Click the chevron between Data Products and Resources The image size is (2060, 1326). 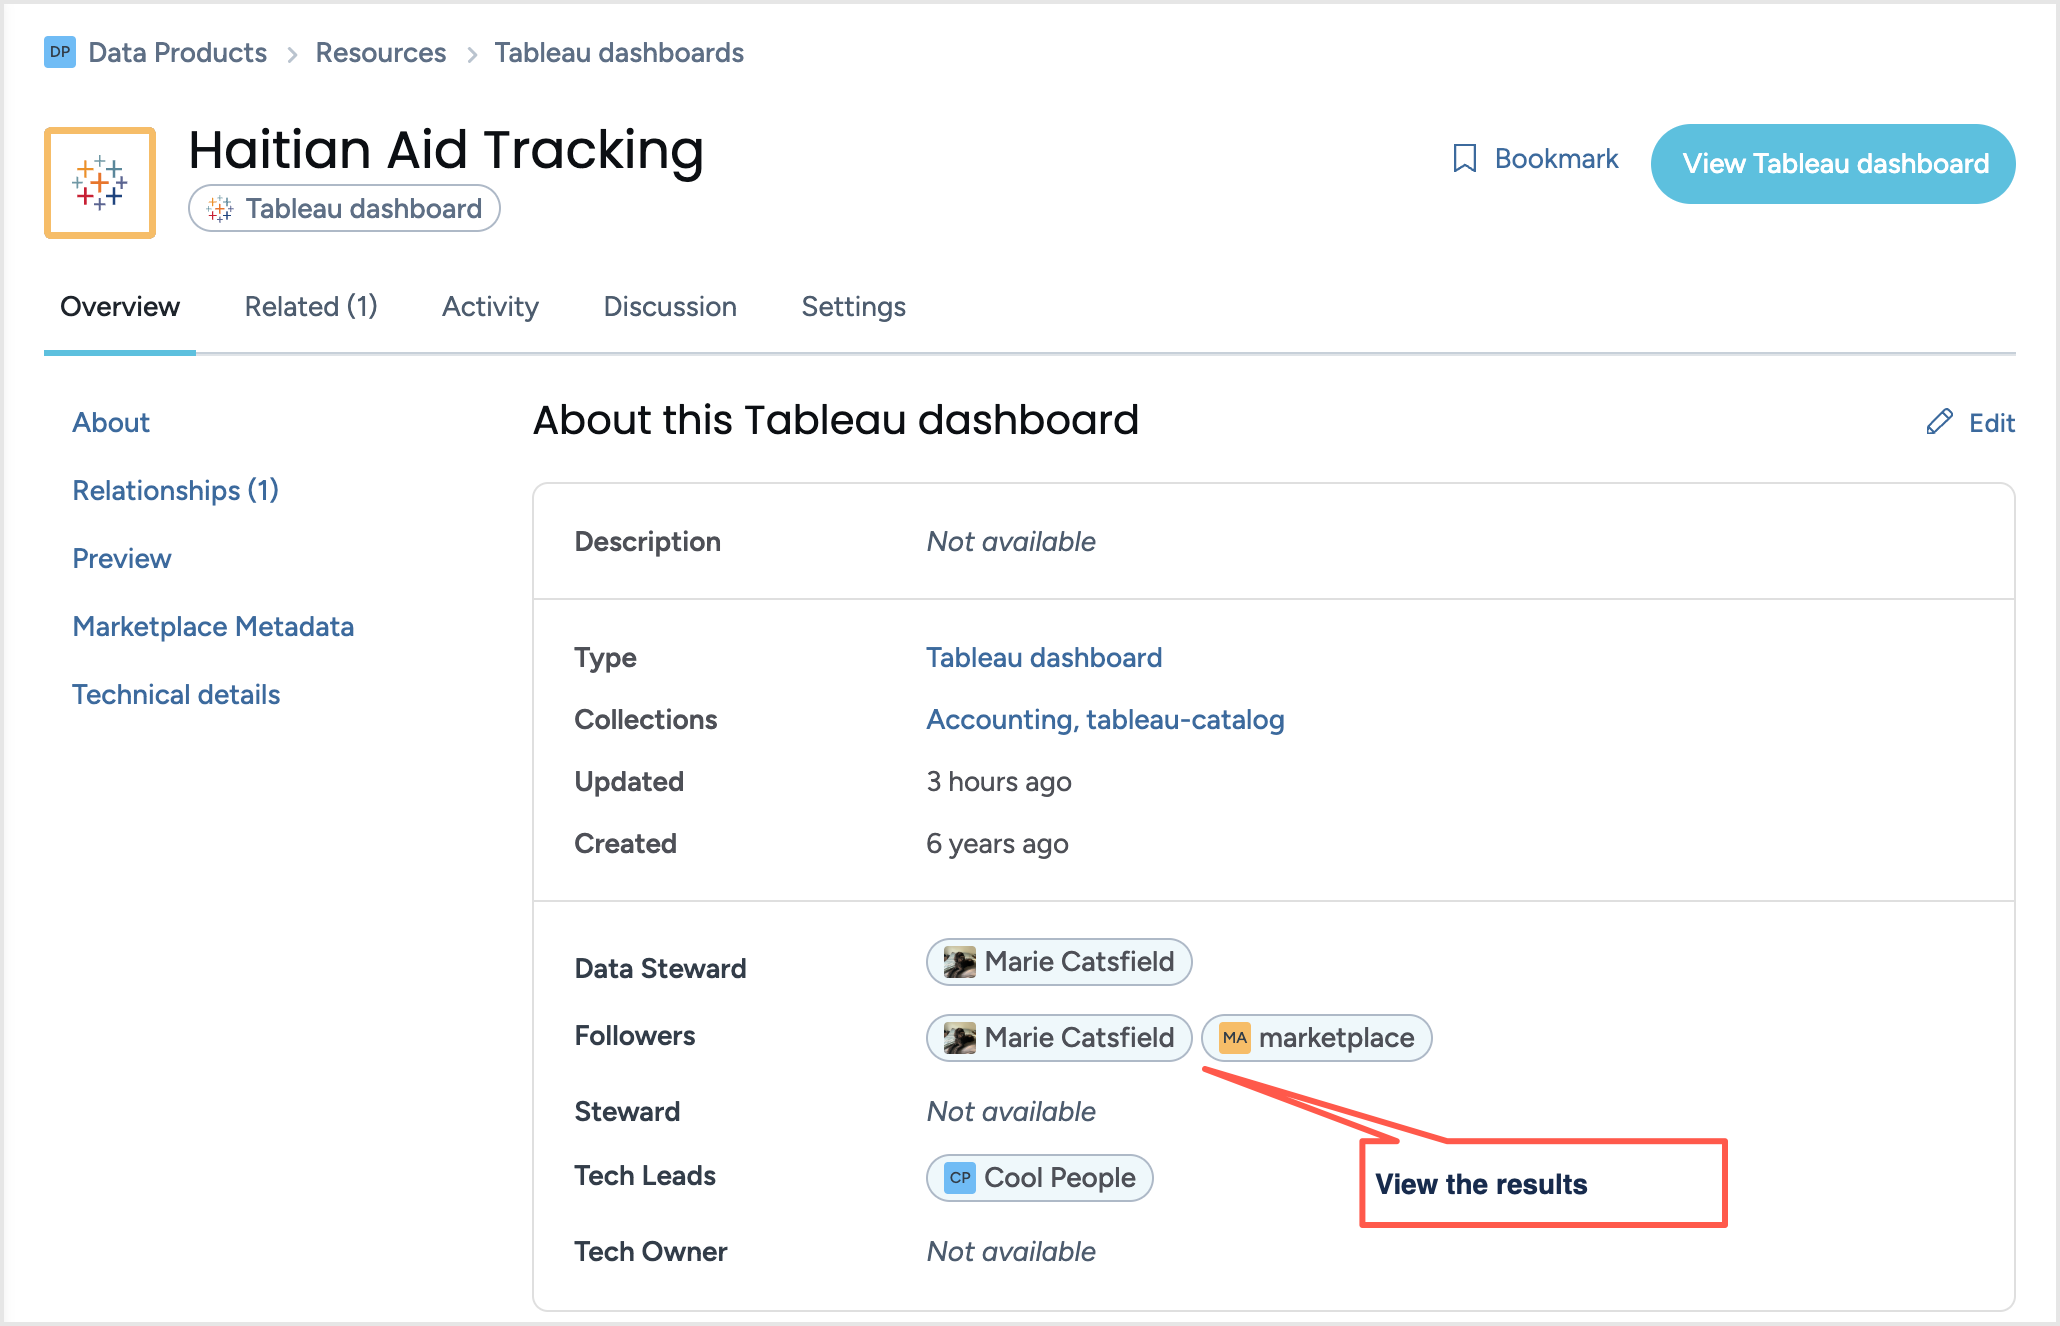pyautogui.click(x=292, y=54)
